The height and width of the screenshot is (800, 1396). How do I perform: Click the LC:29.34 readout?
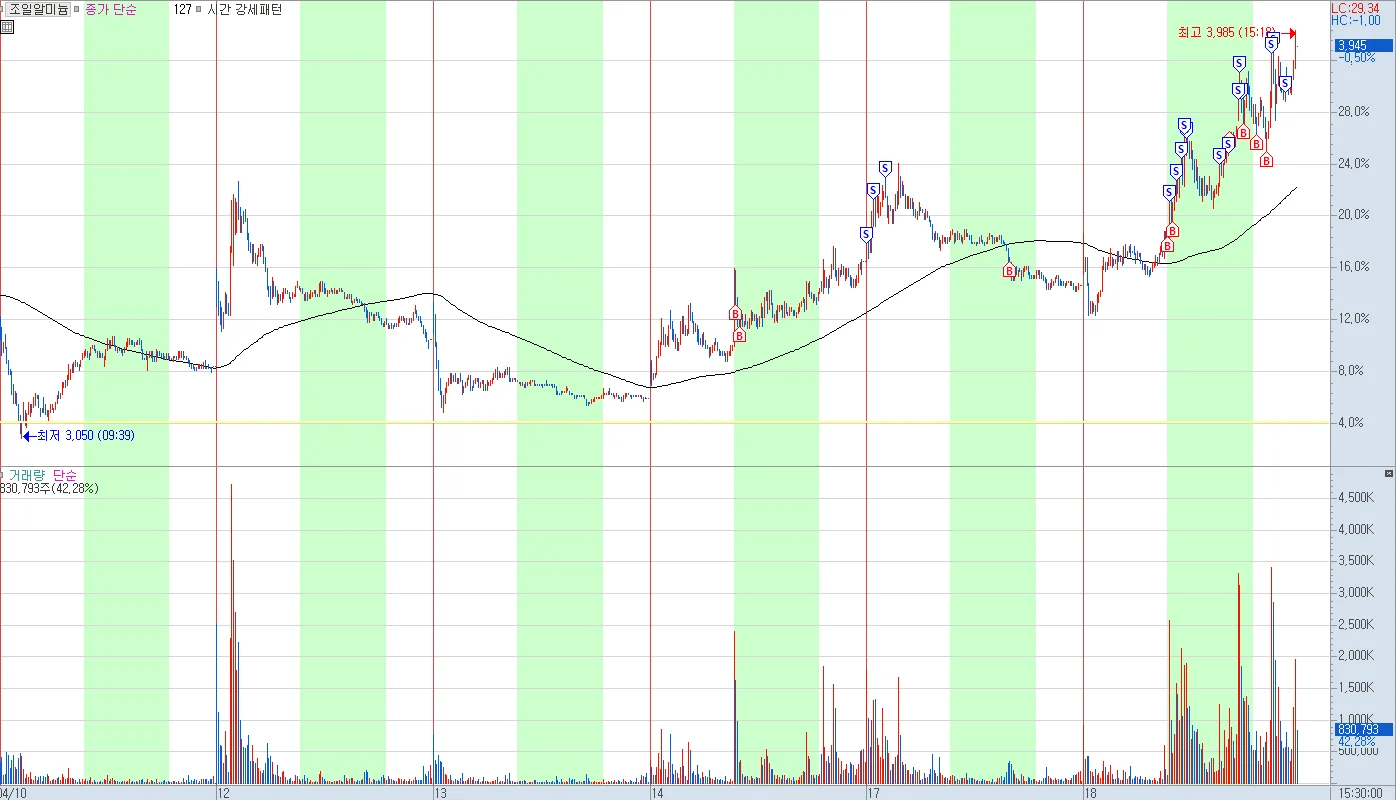tap(1355, 8)
